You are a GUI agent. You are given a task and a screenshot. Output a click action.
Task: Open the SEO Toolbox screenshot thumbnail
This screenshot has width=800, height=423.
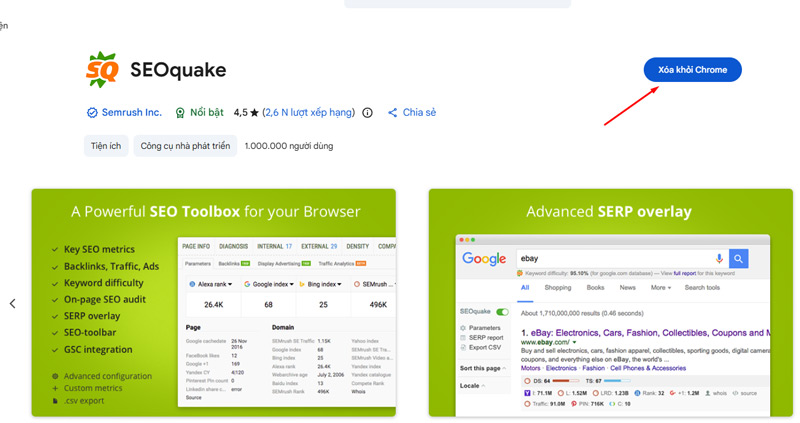[214, 303]
